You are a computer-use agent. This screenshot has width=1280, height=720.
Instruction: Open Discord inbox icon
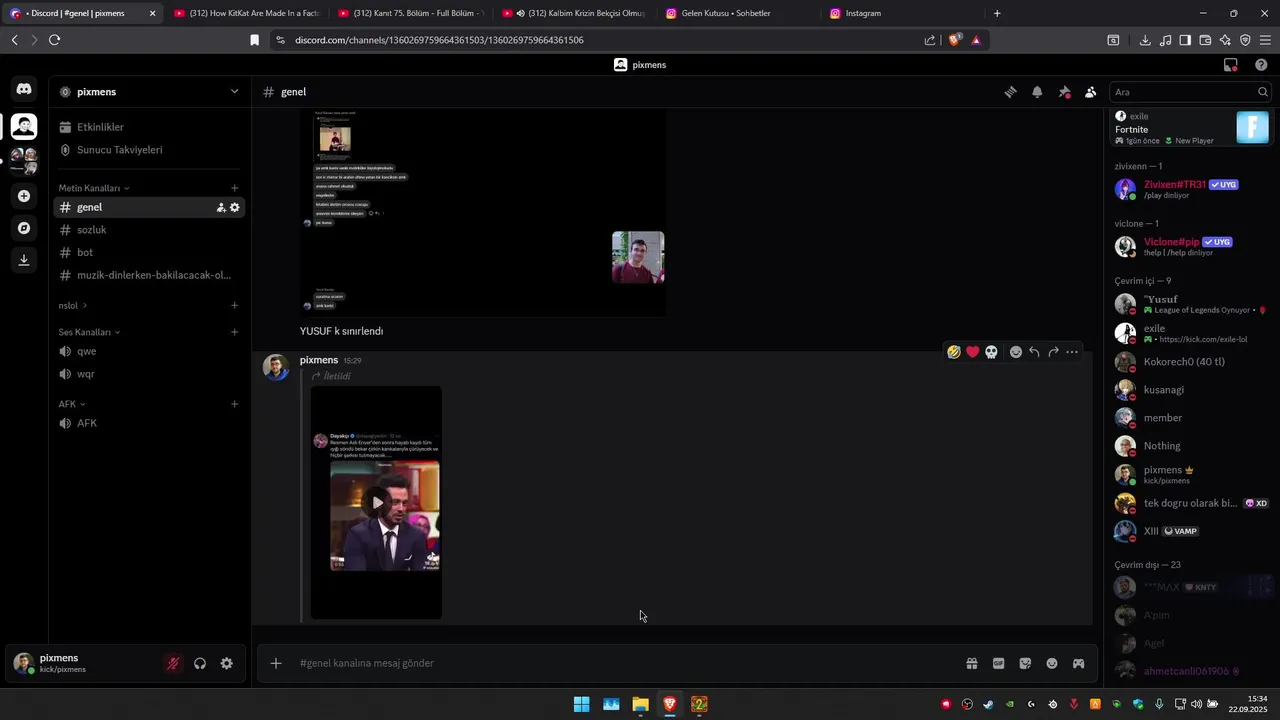[1231, 65]
